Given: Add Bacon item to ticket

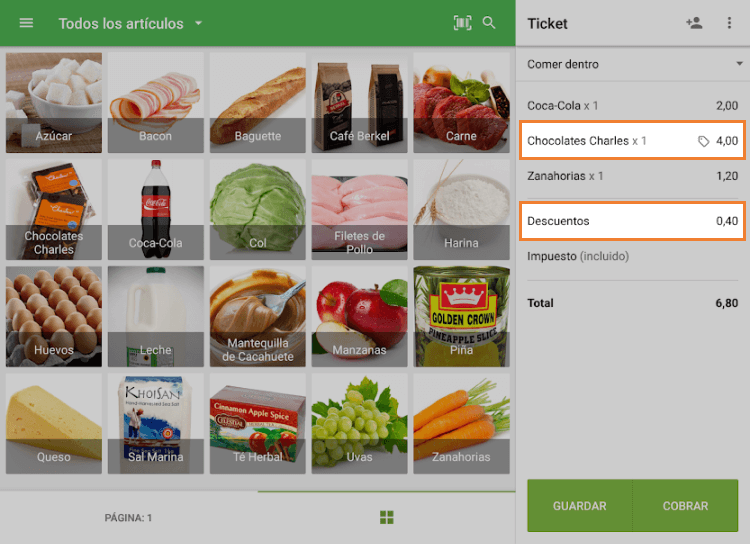Looking at the screenshot, I should 155,103.
